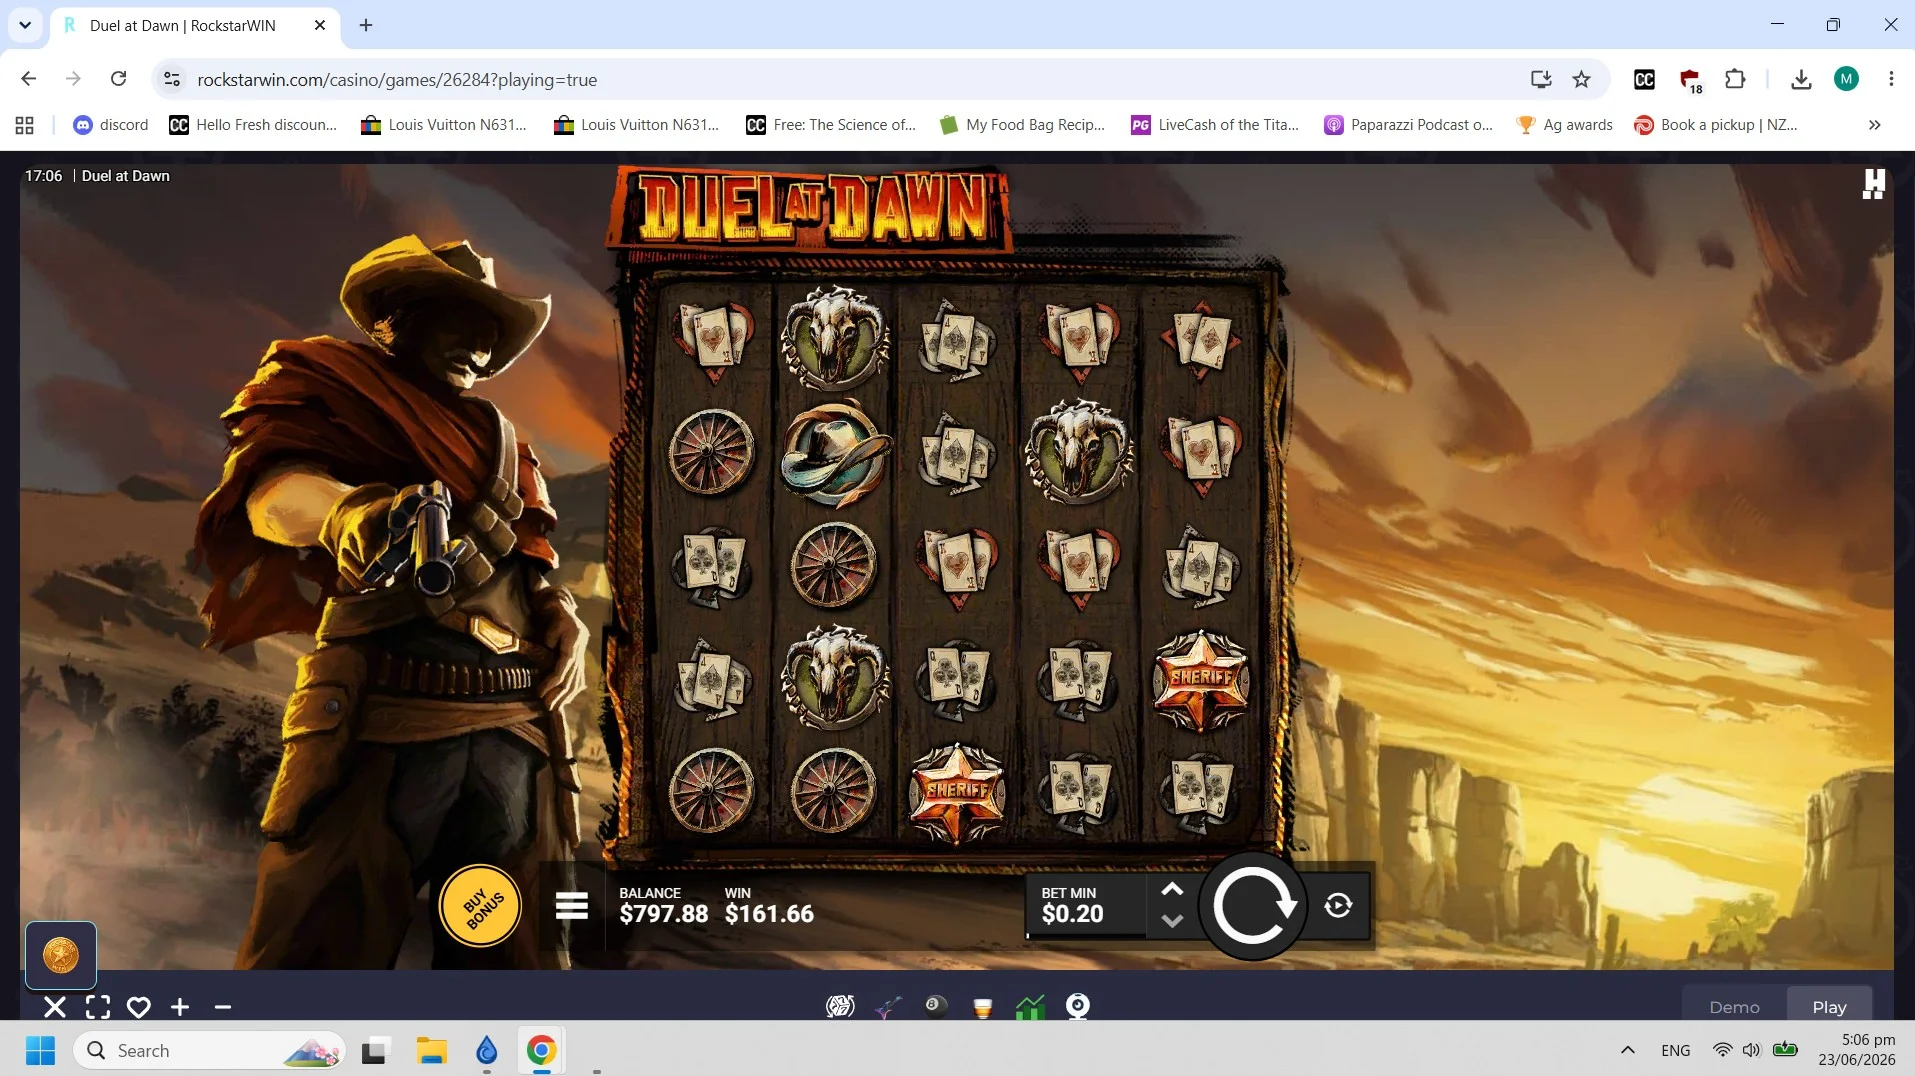
Task: Select the slots category icon
Action: tap(840, 1006)
